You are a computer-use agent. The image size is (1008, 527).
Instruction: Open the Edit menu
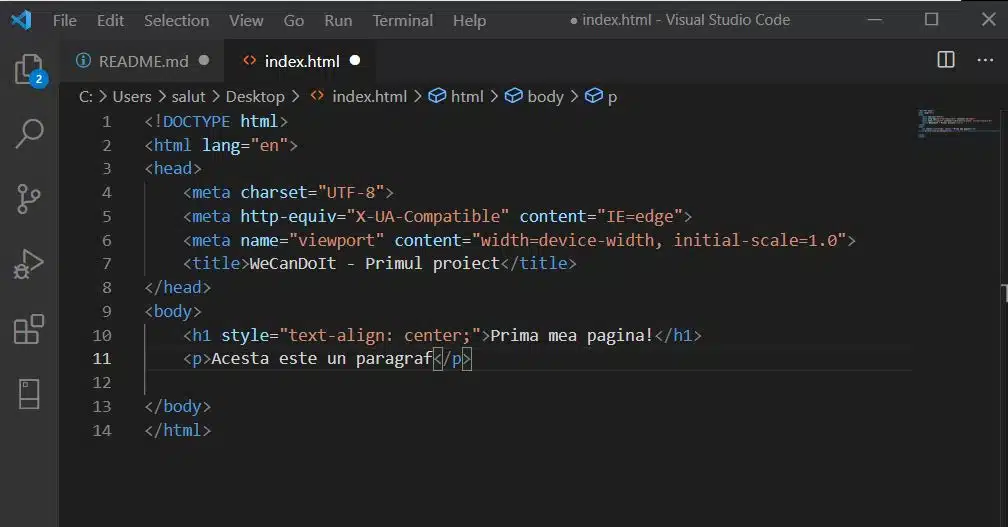pyautogui.click(x=111, y=21)
